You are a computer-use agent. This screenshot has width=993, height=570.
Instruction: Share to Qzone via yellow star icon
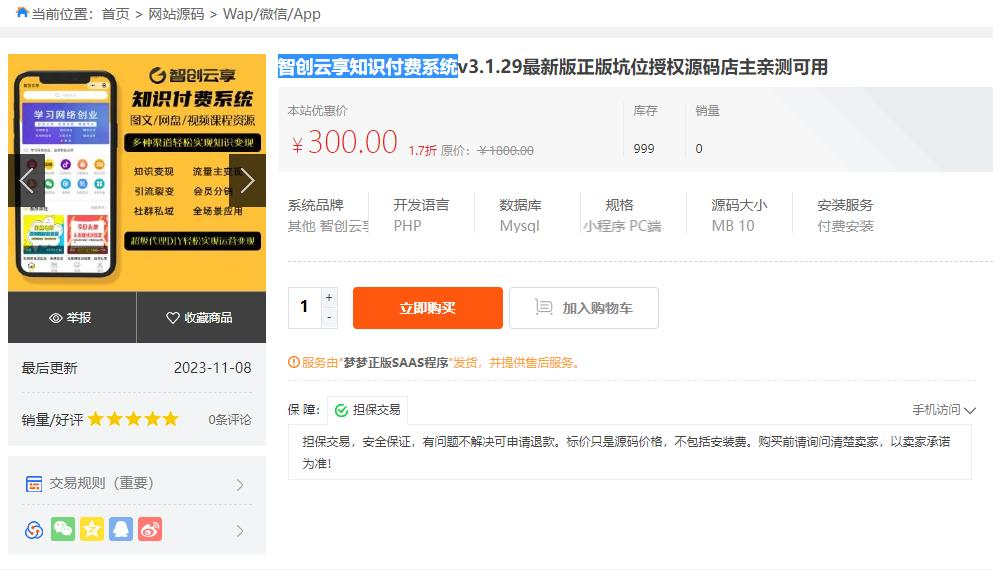pyautogui.click(x=92, y=529)
